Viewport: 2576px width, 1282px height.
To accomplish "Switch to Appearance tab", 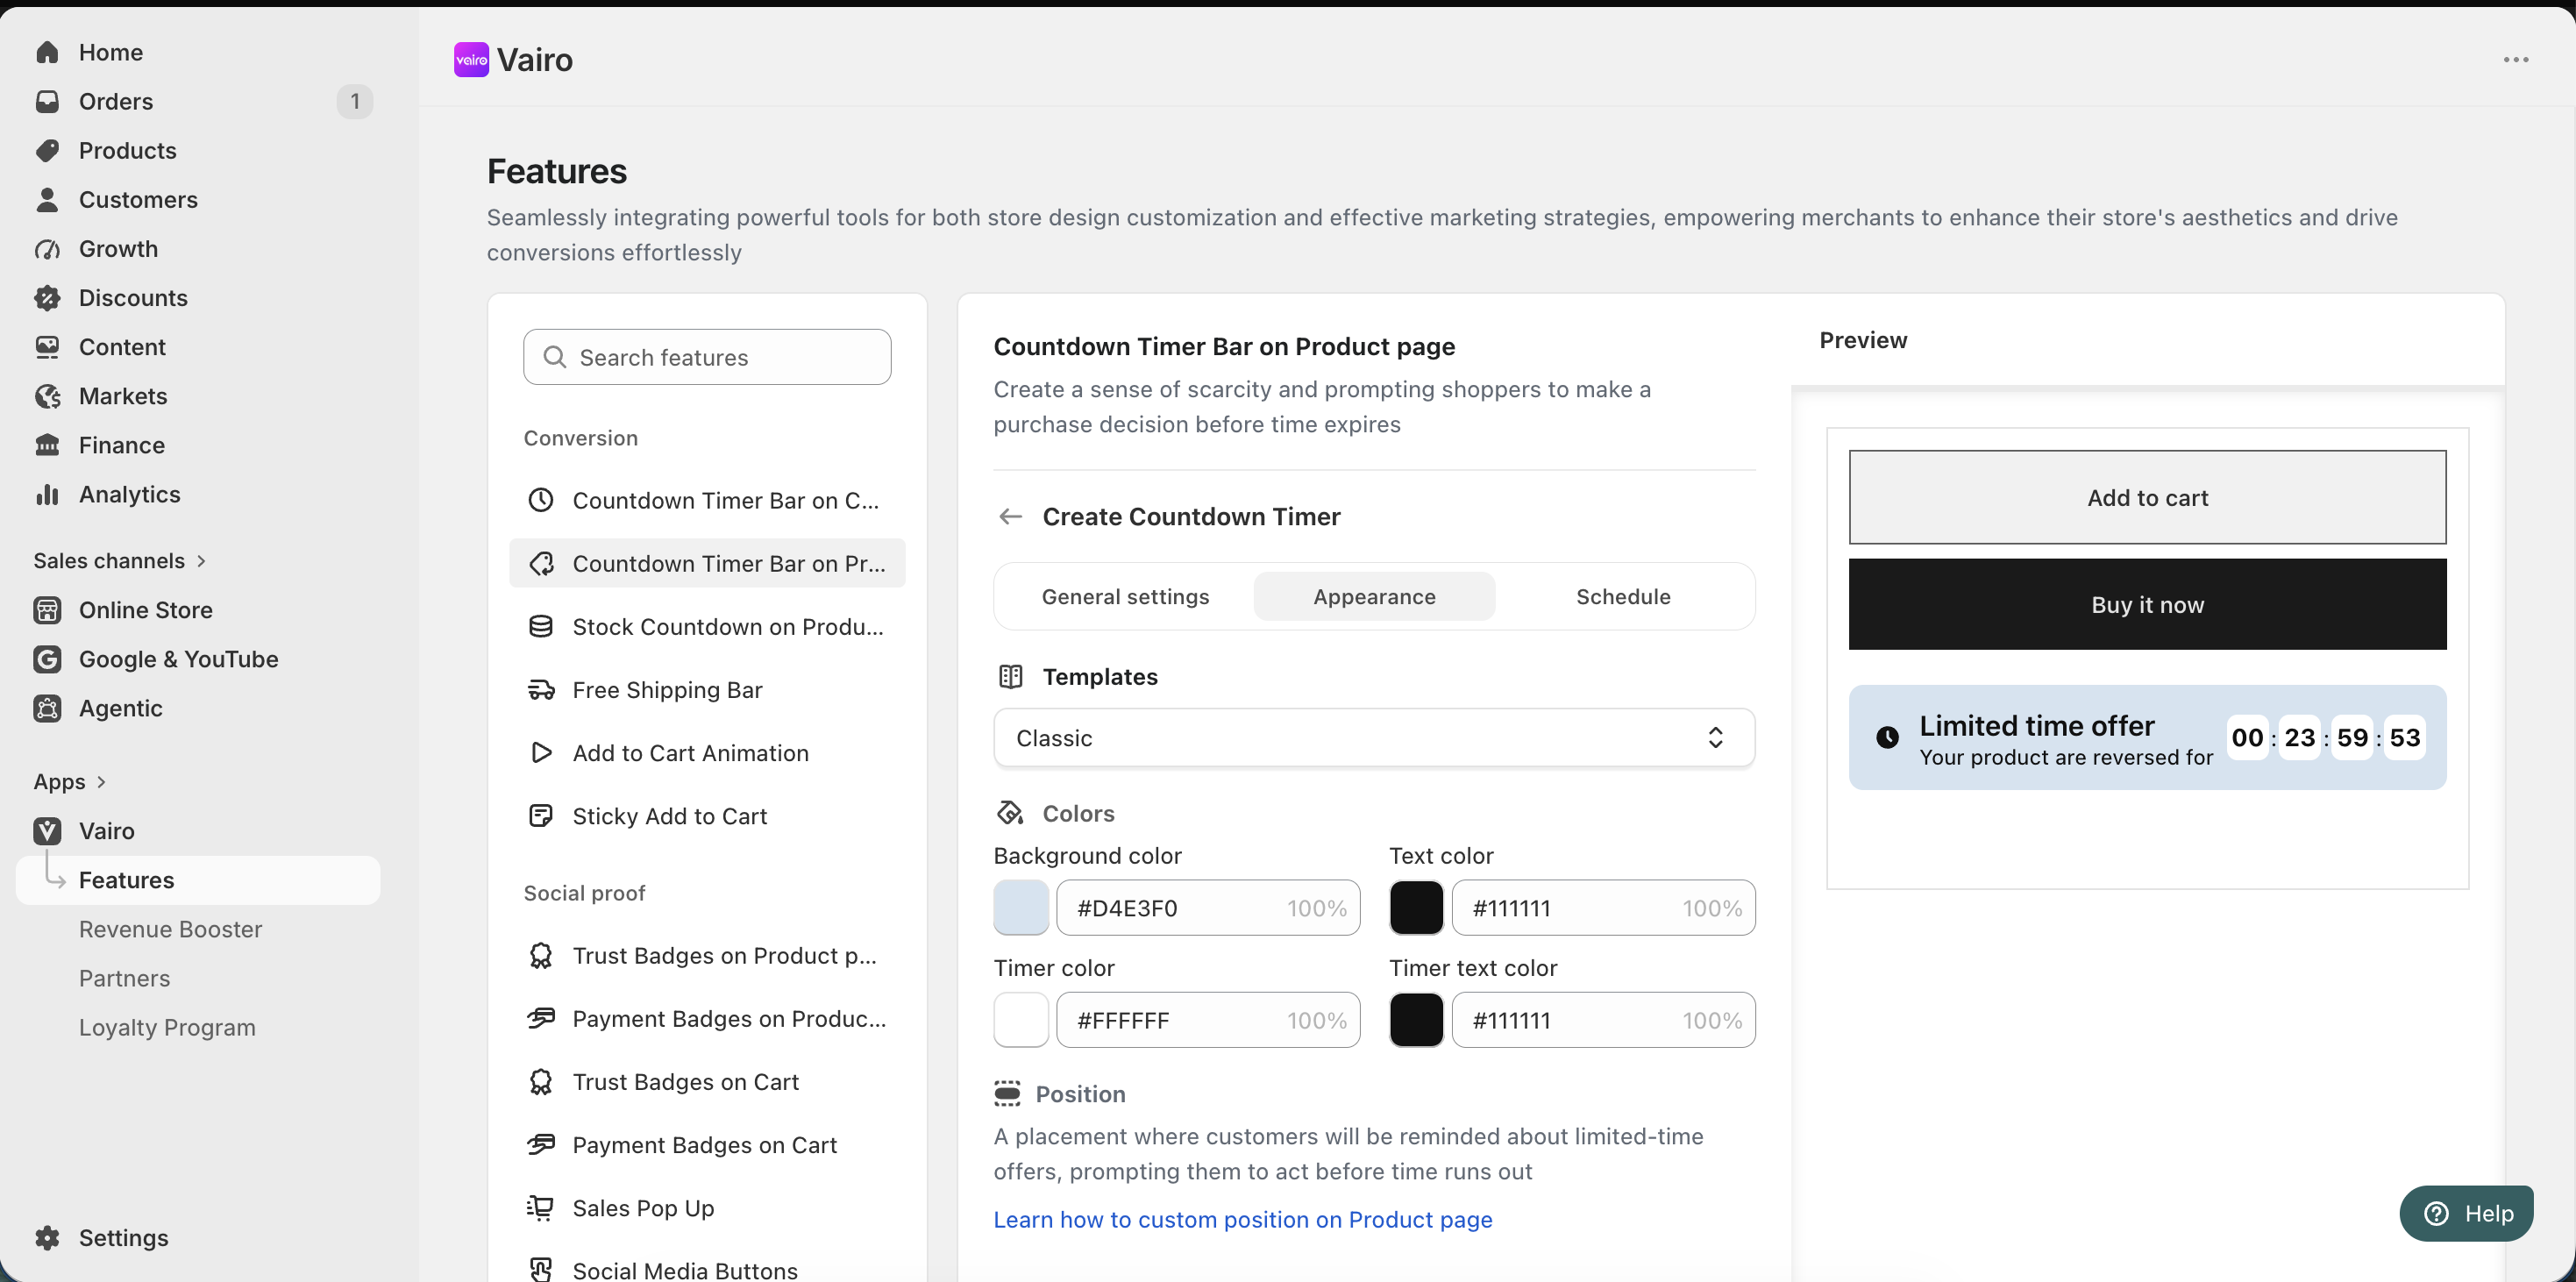I will (1374, 596).
